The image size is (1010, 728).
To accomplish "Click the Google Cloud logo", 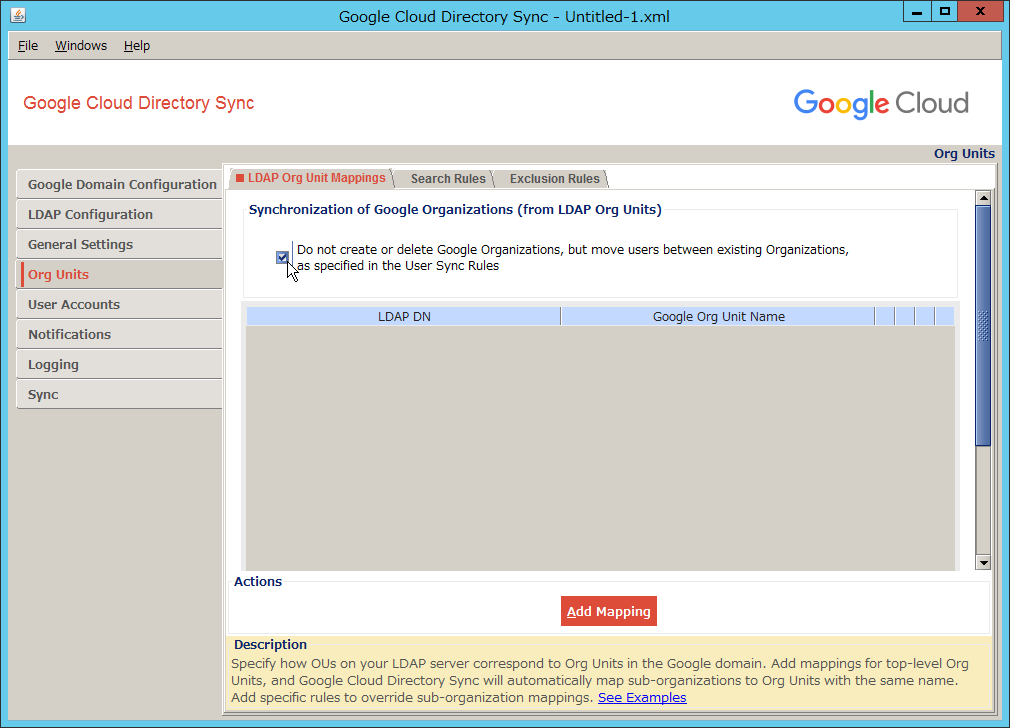I will (881, 104).
